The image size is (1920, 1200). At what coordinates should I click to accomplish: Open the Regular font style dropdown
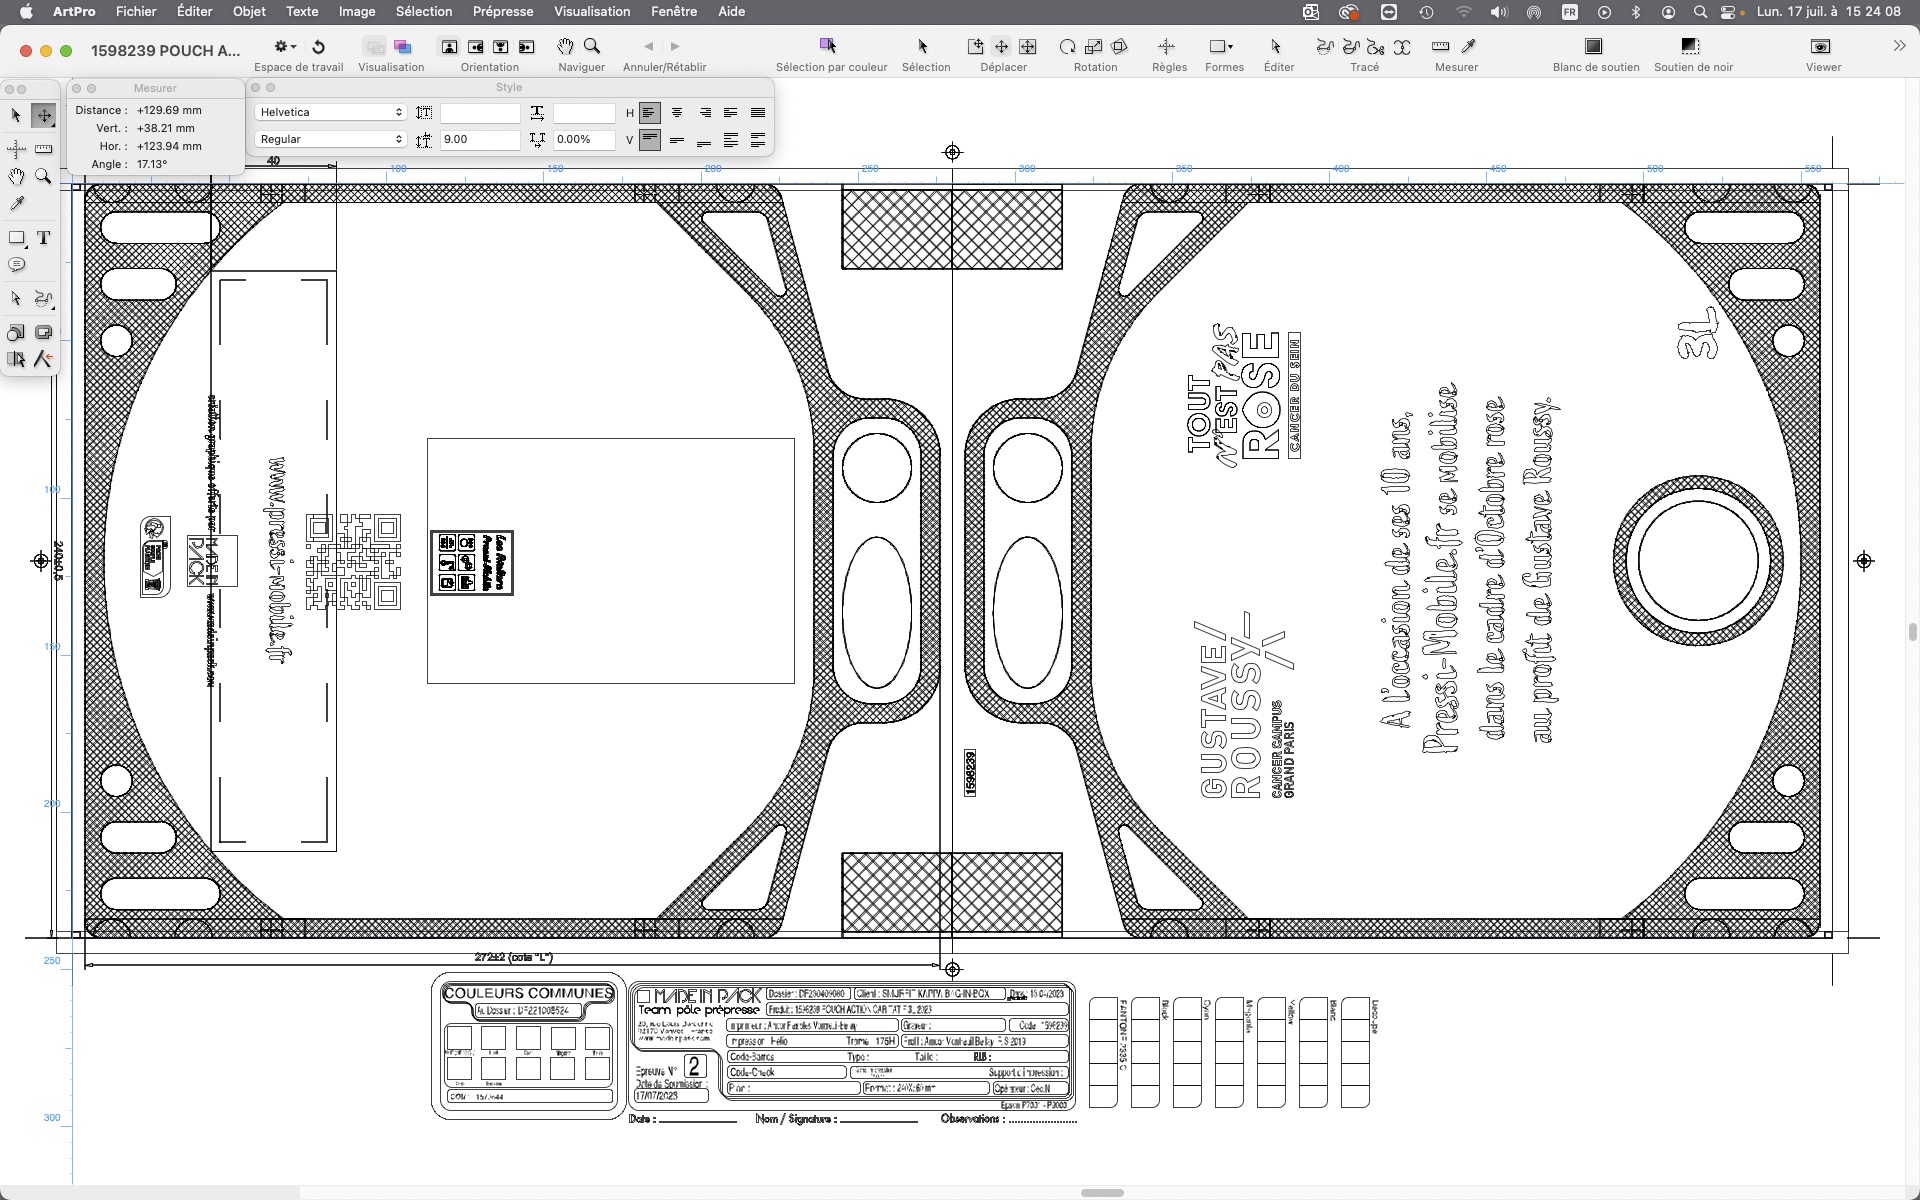click(x=330, y=139)
